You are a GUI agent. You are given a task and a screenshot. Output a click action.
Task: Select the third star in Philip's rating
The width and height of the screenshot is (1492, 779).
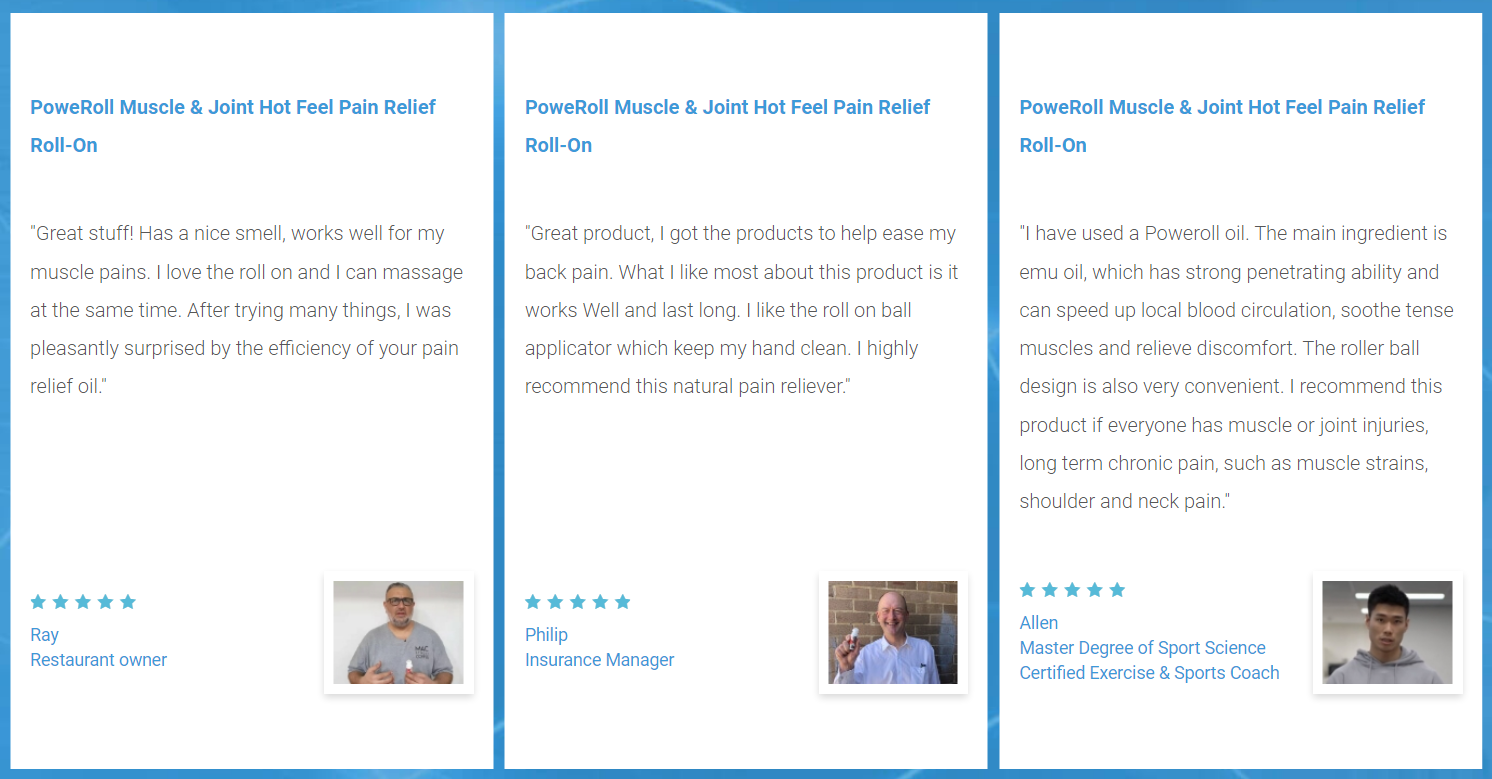pyautogui.click(x=578, y=602)
